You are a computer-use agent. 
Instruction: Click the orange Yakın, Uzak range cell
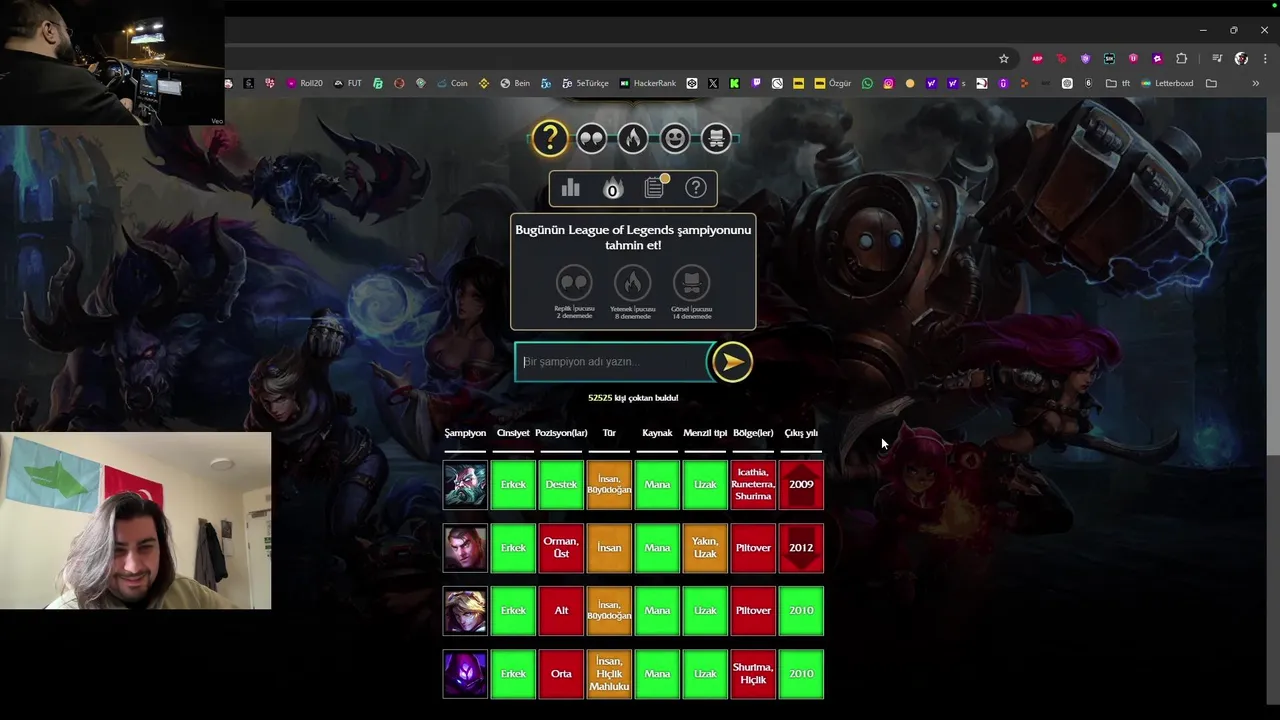pyautogui.click(x=705, y=548)
